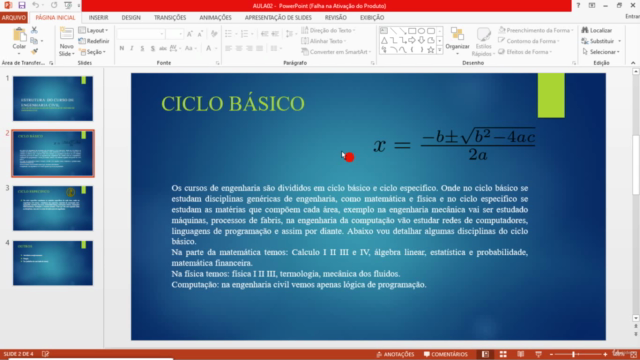The image size is (640, 360).
Task: Select slide 4 Outros thumbnail
Action: pyautogui.click(x=53, y=263)
